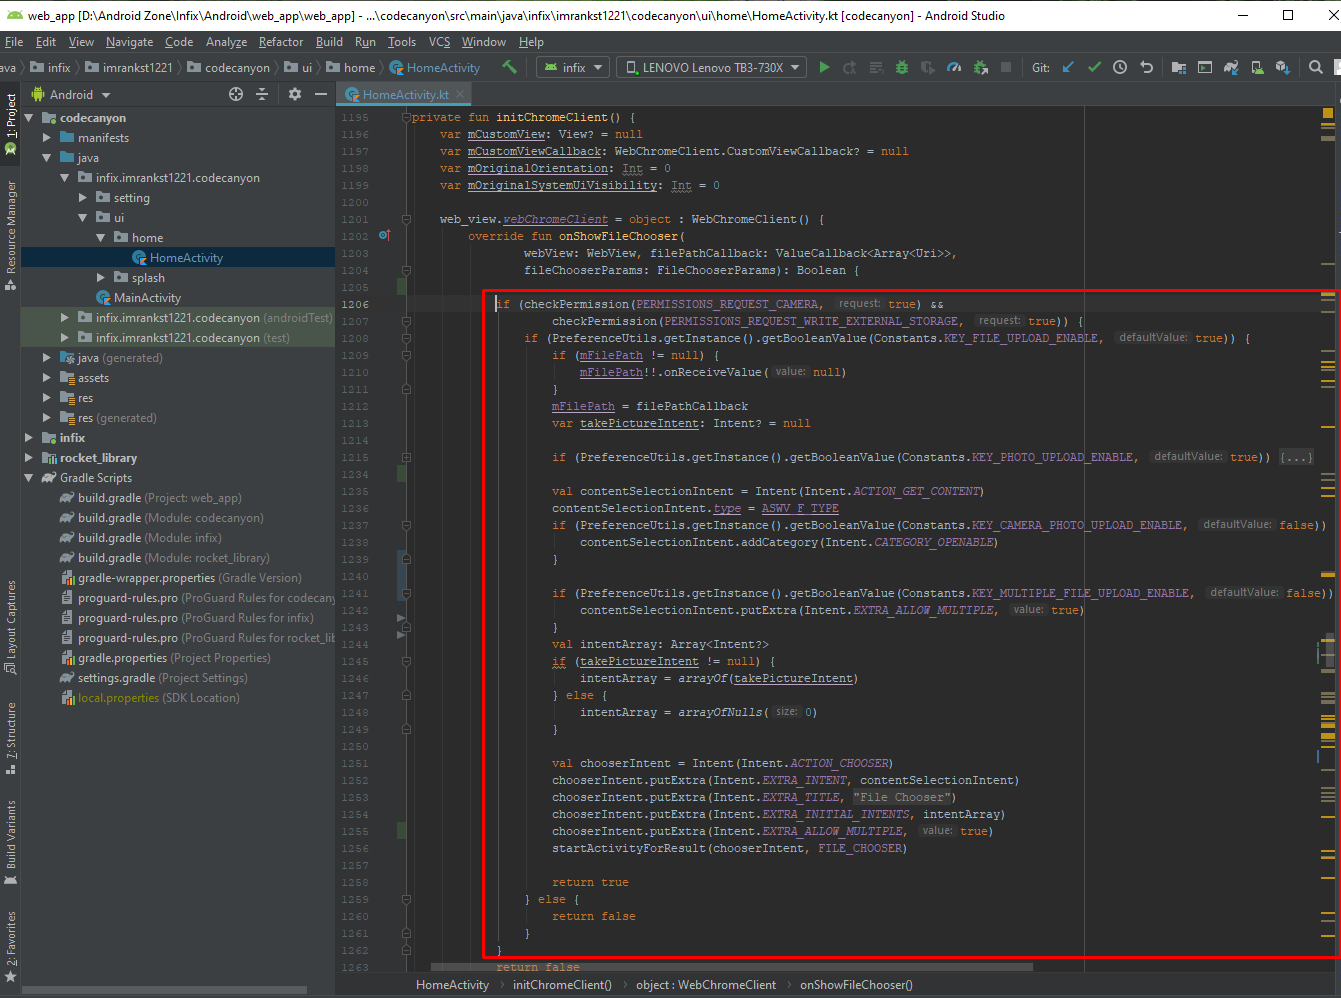Click the Build hammer icon

pyautogui.click(x=510, y=67)
